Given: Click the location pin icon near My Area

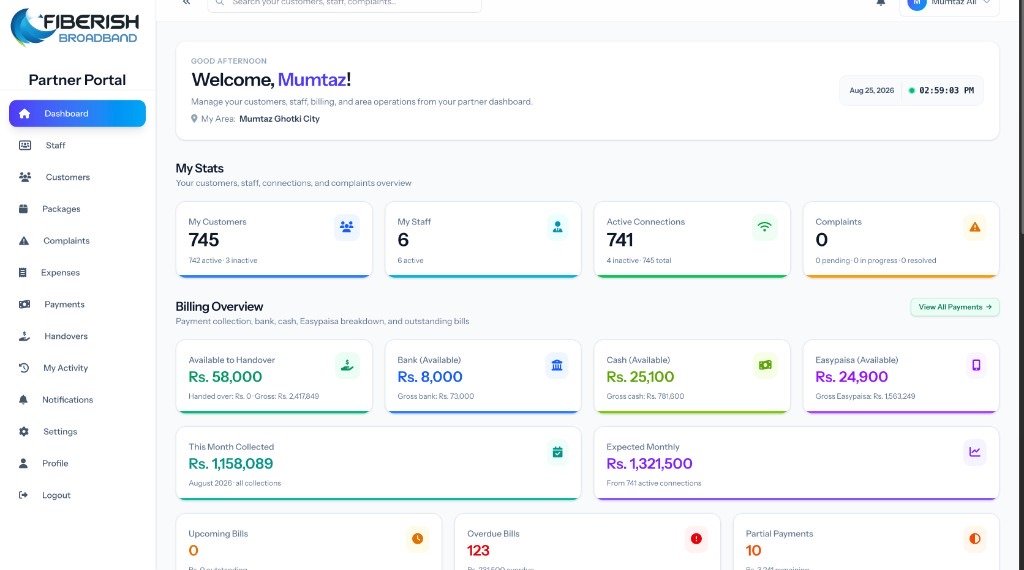Looking at the screenshot, I should coord(194,119).
